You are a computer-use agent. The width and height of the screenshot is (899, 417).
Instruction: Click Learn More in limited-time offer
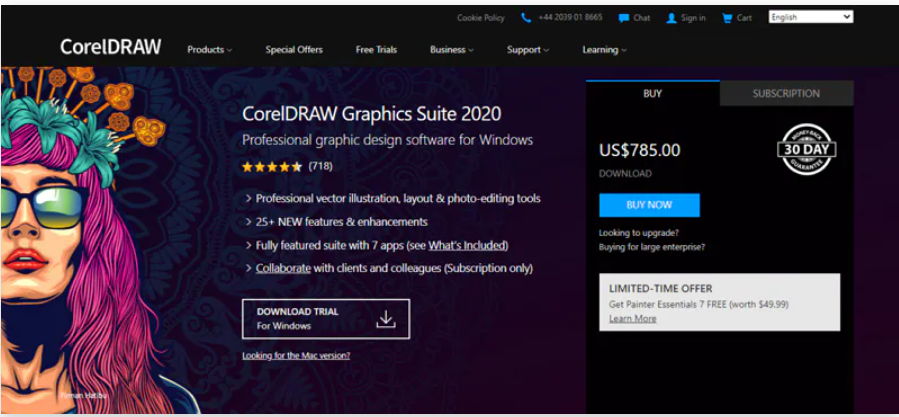[632, 318]
